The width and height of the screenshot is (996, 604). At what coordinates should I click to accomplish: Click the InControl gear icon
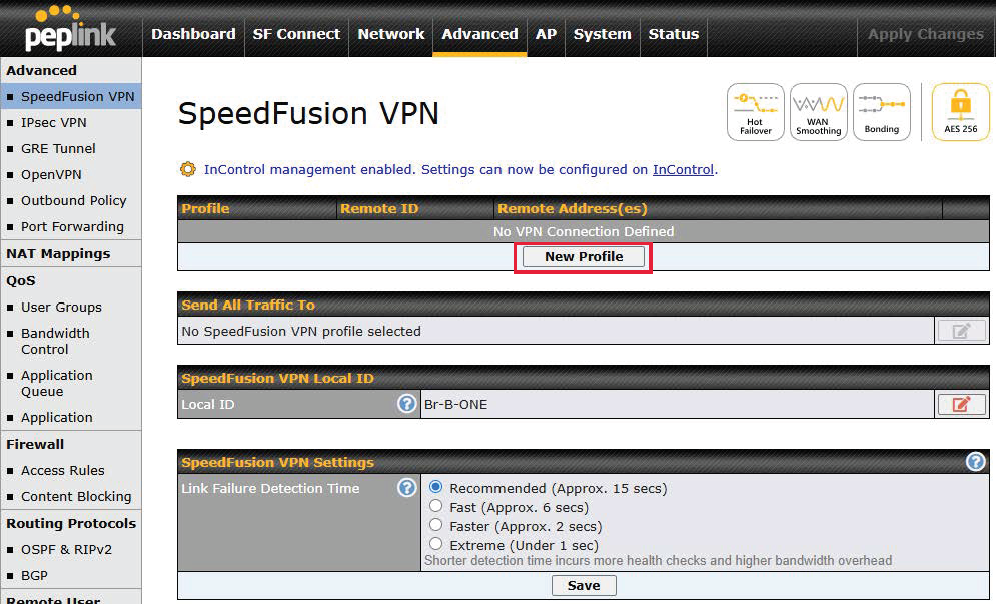[187, 169]
